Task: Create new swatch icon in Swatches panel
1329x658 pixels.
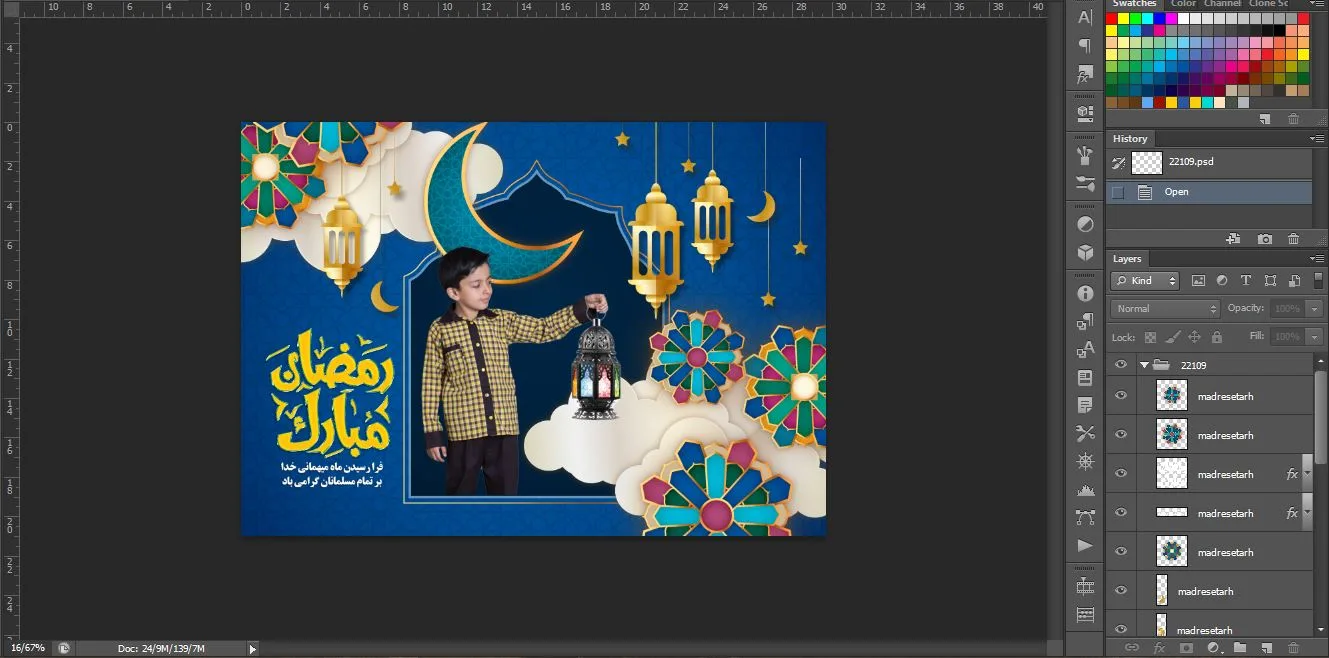Action: [1265, 119]
